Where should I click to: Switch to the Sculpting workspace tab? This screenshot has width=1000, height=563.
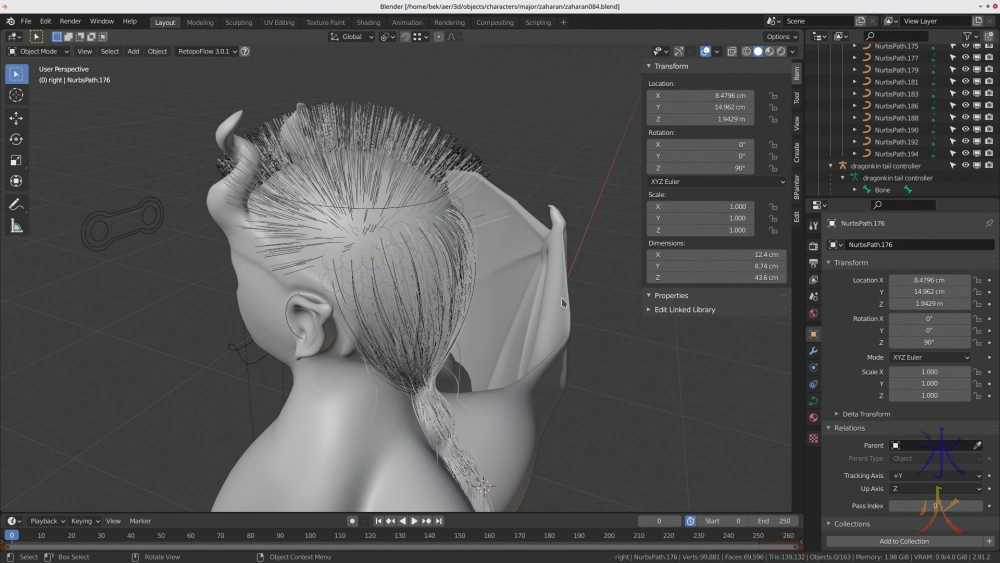tap(238, 22)
